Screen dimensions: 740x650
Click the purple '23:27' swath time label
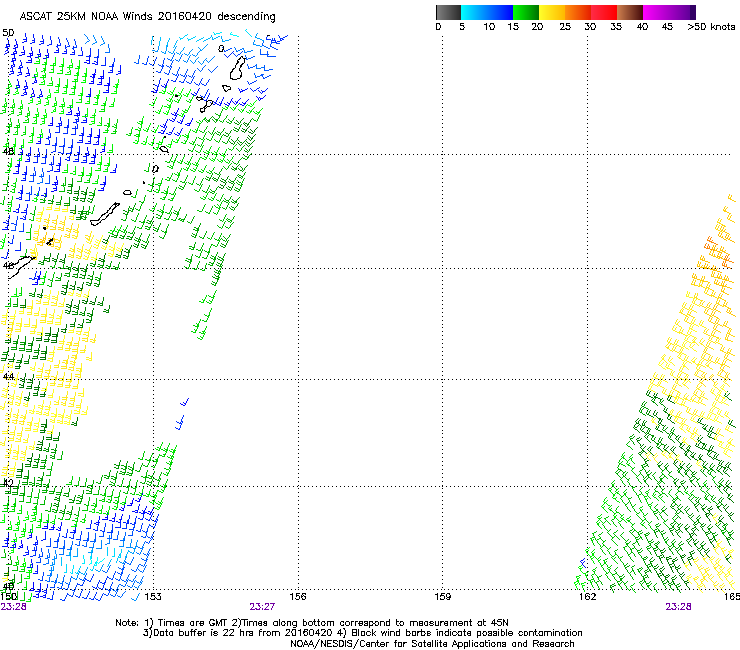(x=262, y=607)
